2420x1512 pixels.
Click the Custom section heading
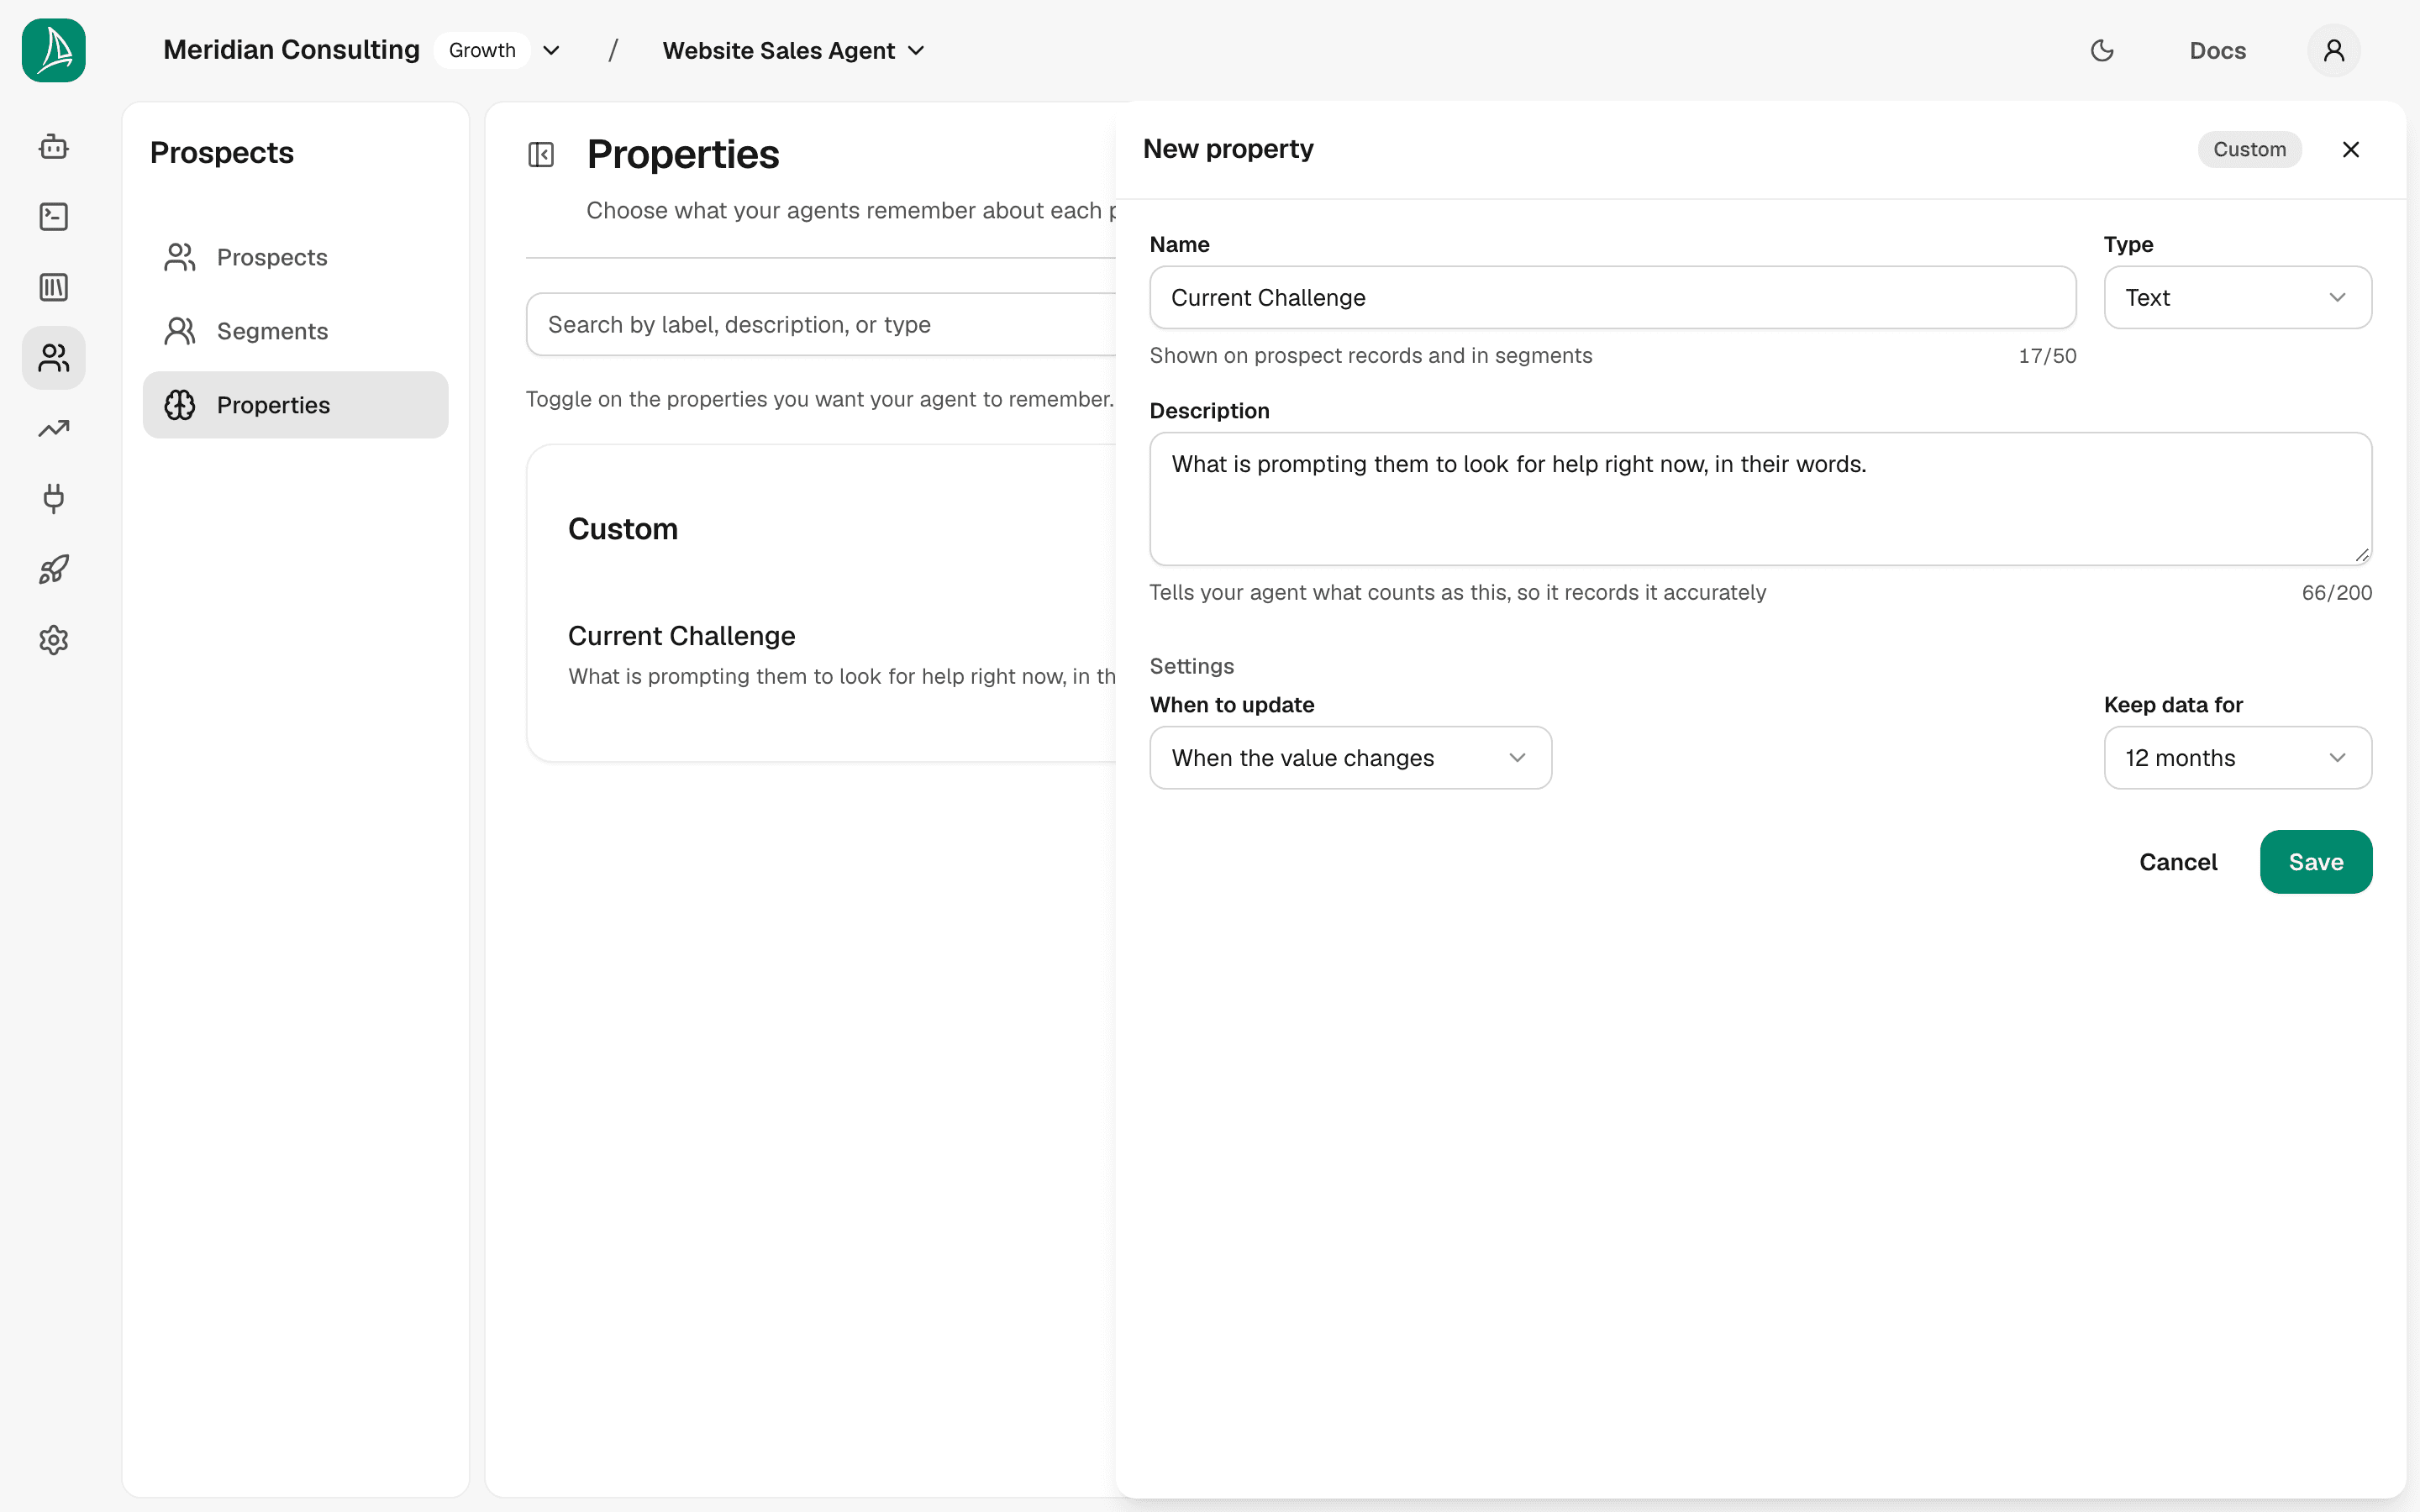[623, 529]
